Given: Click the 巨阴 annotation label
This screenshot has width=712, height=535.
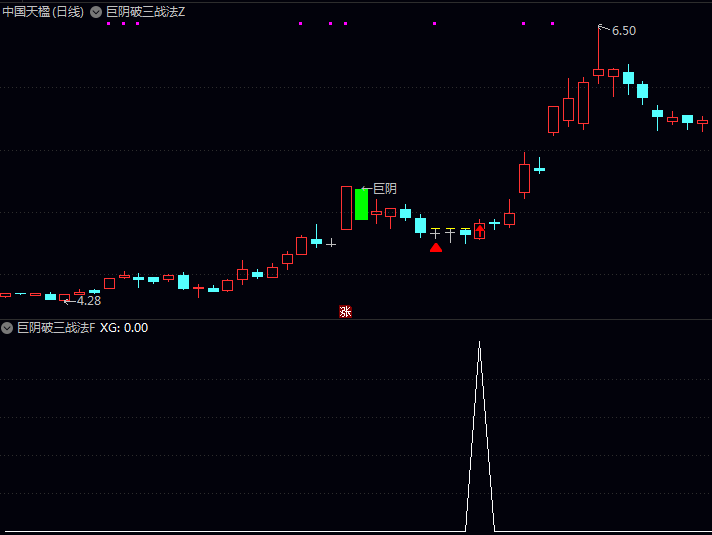Looking at the screenshot, I should [x=385, y=188].
